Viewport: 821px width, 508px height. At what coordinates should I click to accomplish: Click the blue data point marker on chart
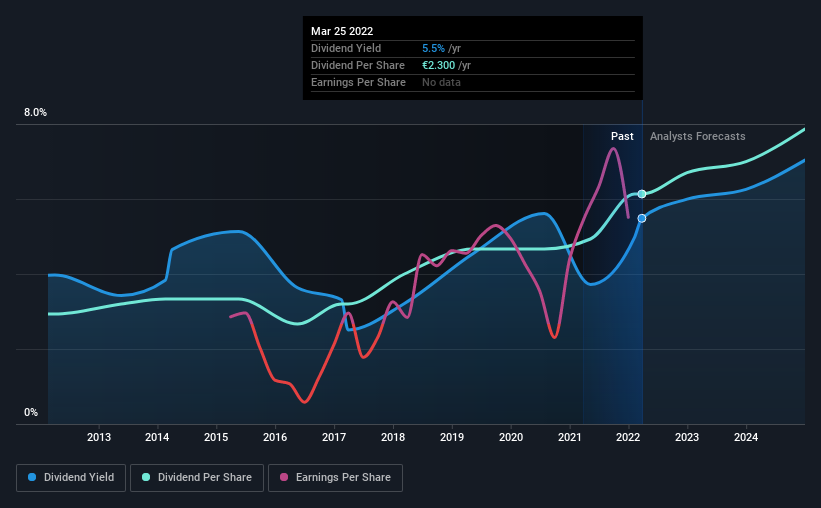[x=642, y=218]
